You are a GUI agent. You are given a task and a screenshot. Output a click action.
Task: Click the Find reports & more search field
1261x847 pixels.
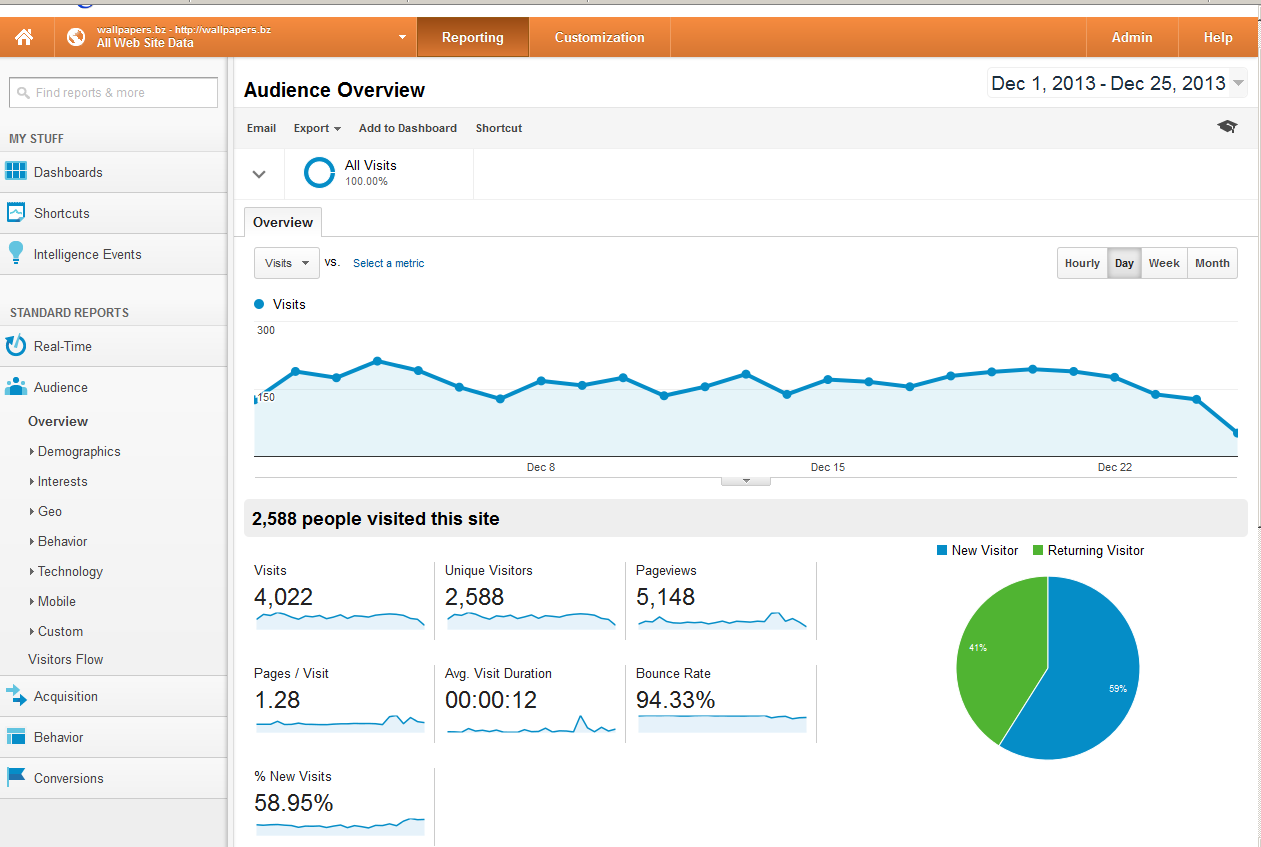tap(113, 92)
